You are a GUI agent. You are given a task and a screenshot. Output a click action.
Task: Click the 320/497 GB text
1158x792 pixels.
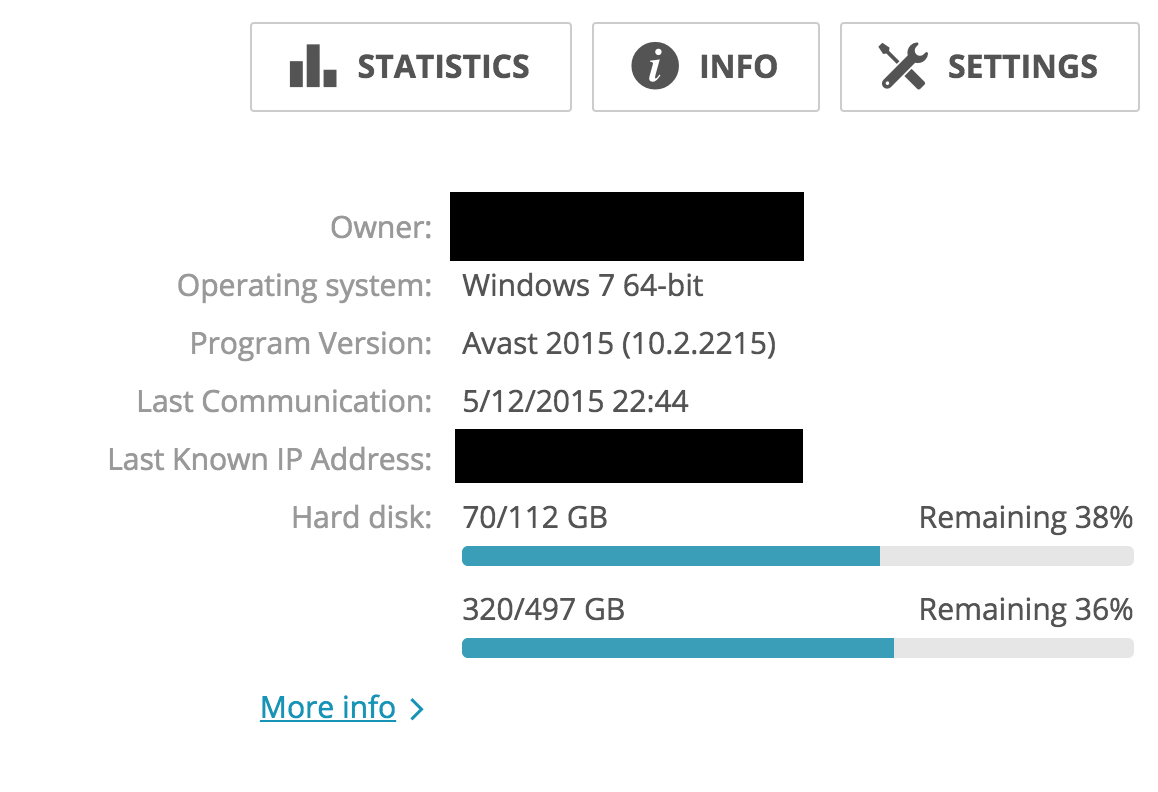point(544,610)
